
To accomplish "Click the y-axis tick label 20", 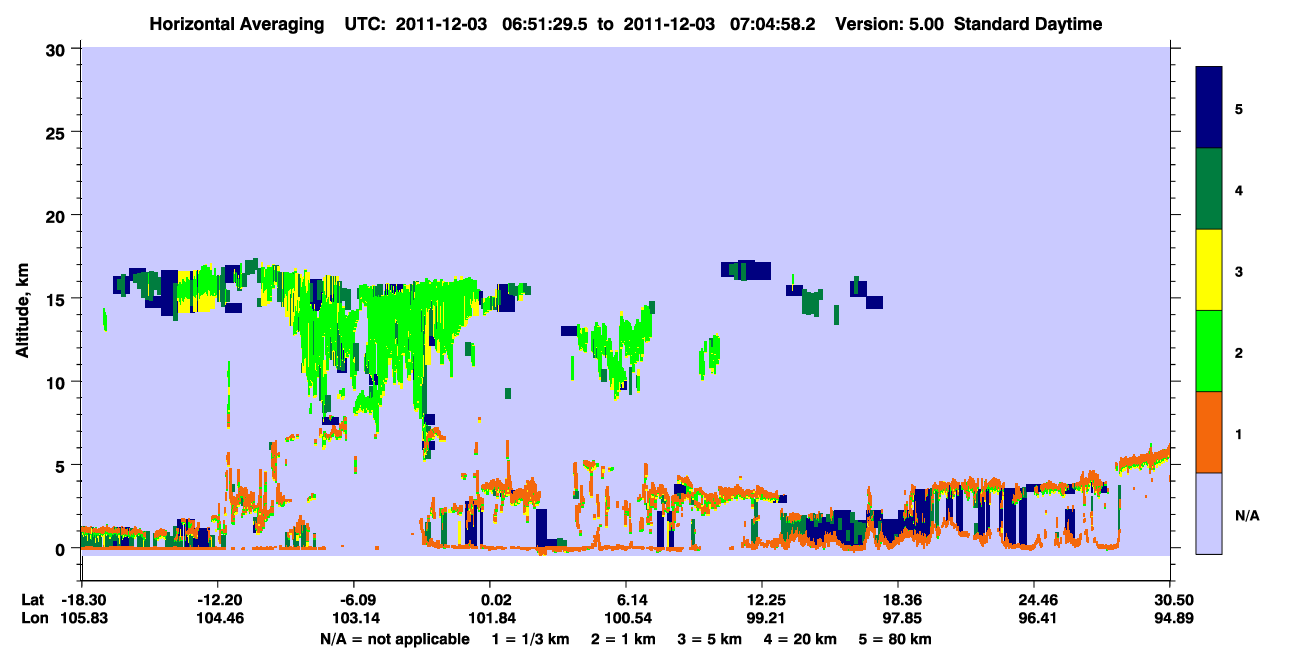I will pyautogui.click(x=58, y=215).
